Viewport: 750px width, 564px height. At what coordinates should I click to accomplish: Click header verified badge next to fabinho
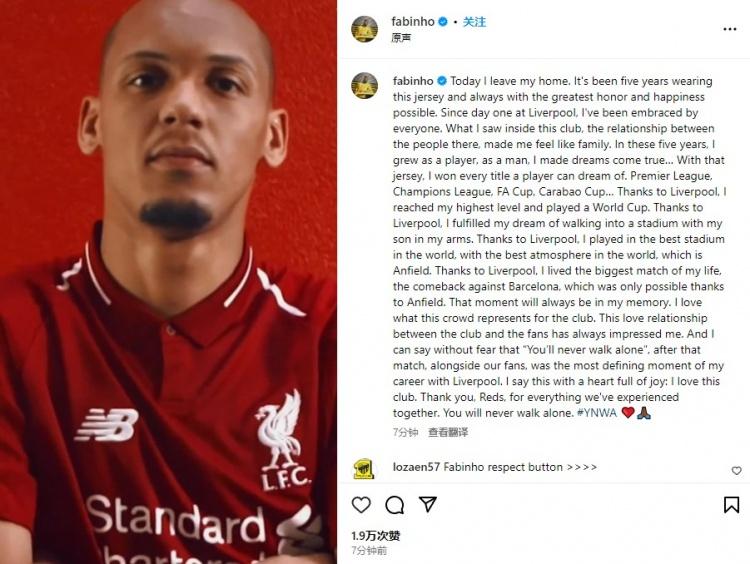point(443,22)
